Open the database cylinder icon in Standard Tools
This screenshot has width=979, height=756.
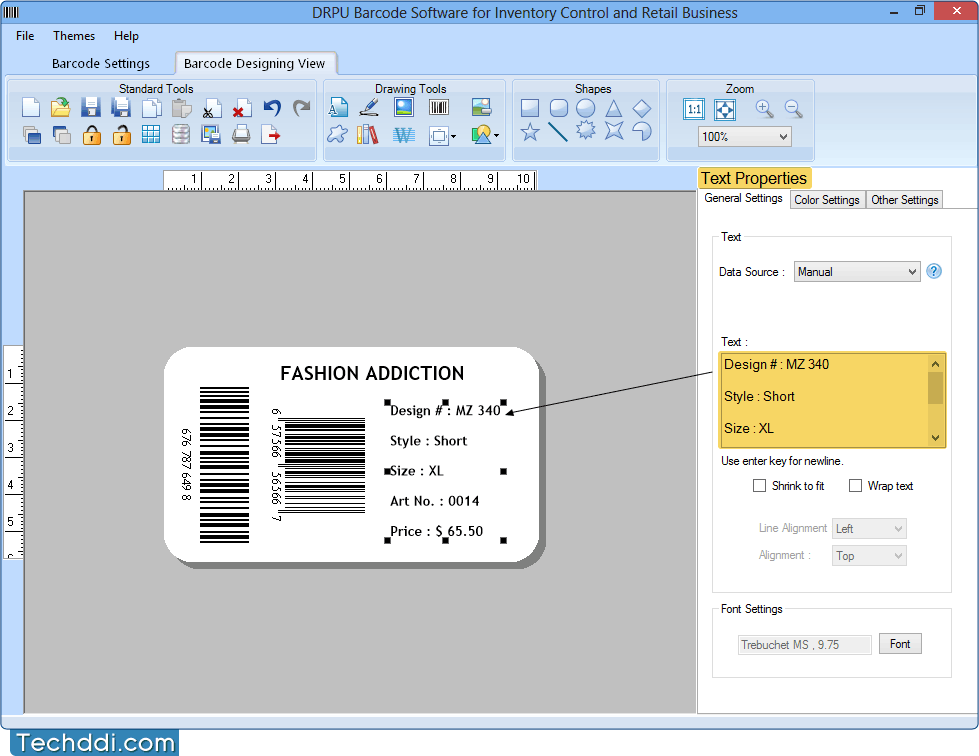[180, 135]
